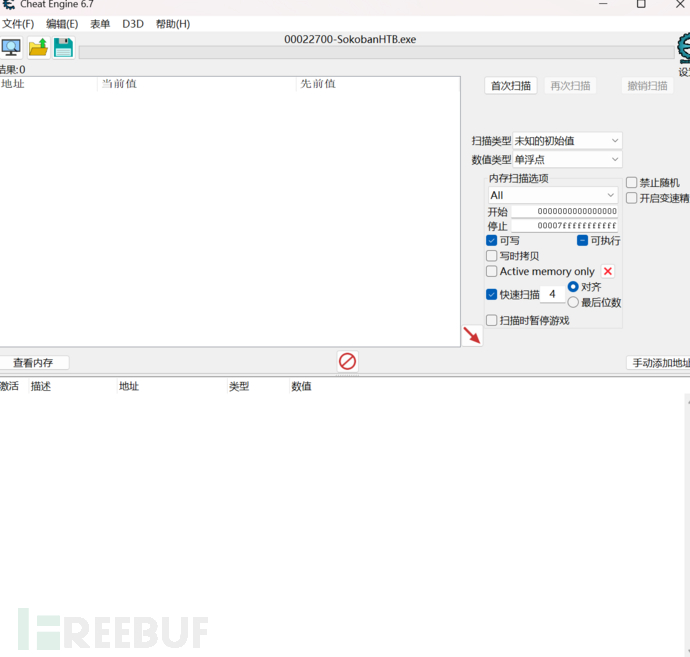Click the 撤销扫描 undo scan button
The image size is (690, 657).
647,86
